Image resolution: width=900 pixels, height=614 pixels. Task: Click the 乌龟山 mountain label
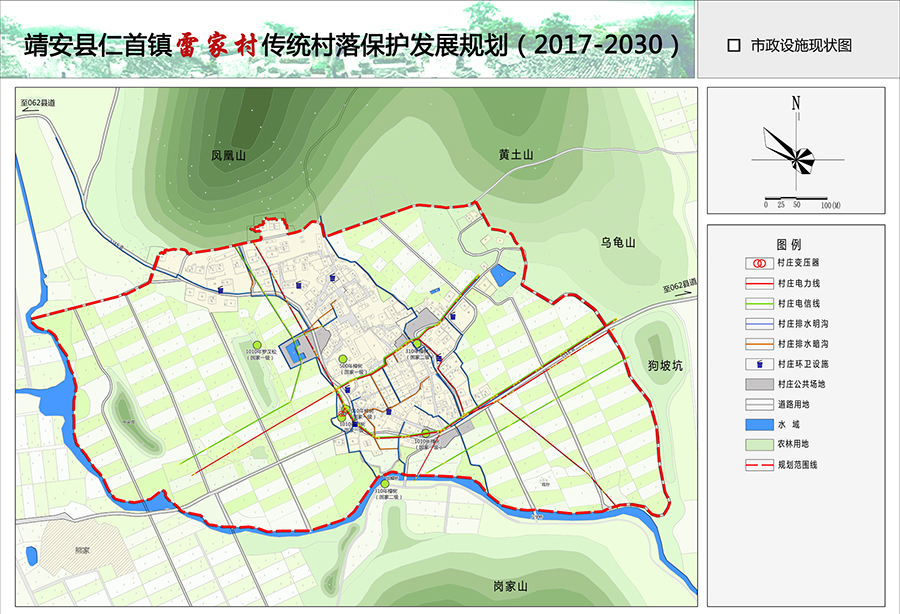(x=618, y=243)
